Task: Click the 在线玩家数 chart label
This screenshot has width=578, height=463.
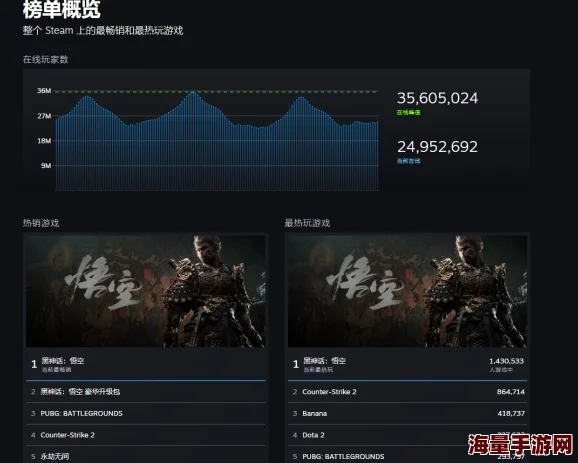Action: pos(46,59)
